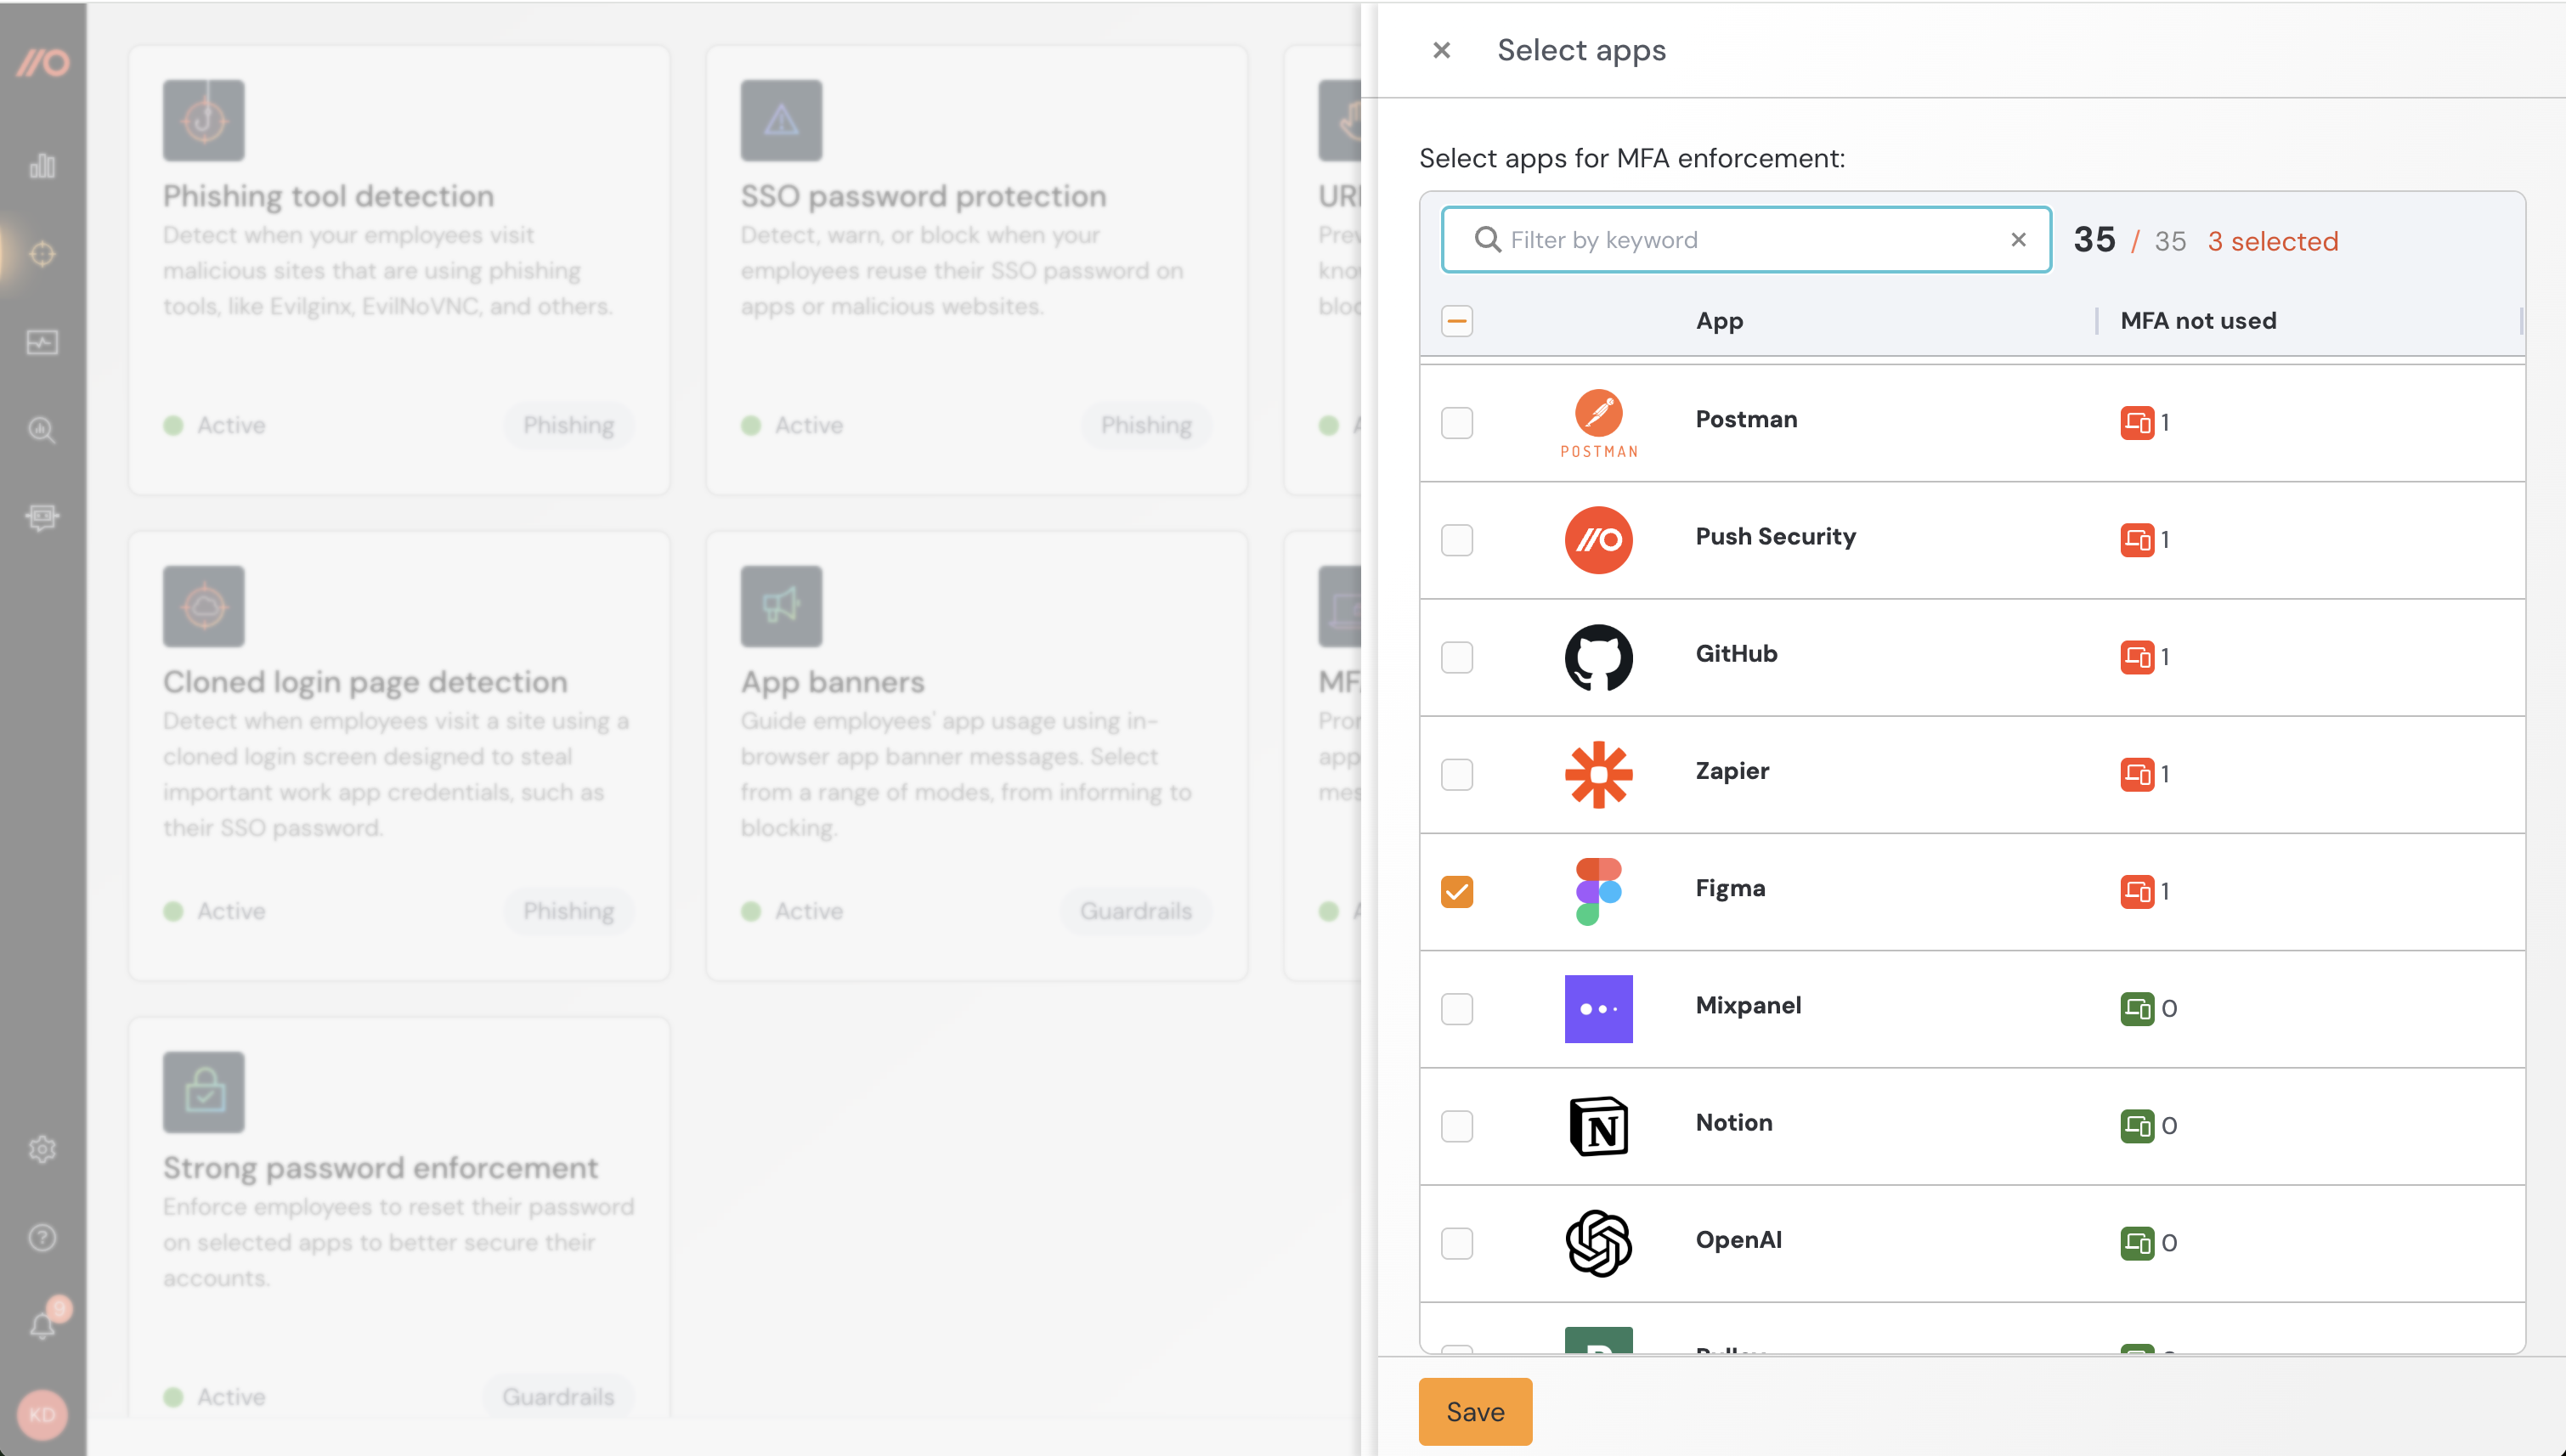
Task: Click the Save button
Action: (x=1475, y=1411)
